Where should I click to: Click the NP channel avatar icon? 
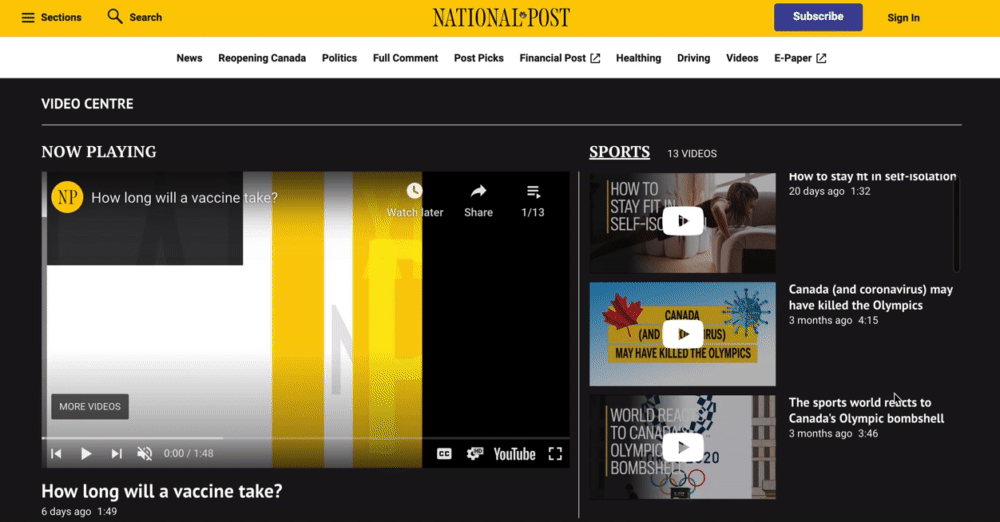[x=67, y=197]
